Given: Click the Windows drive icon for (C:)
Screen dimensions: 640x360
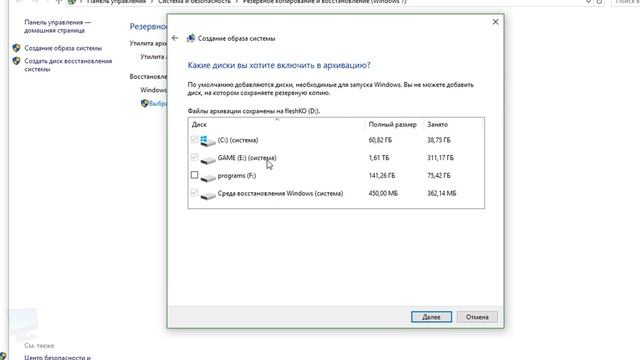Looking at the screenshot, I should click(208, 141).
